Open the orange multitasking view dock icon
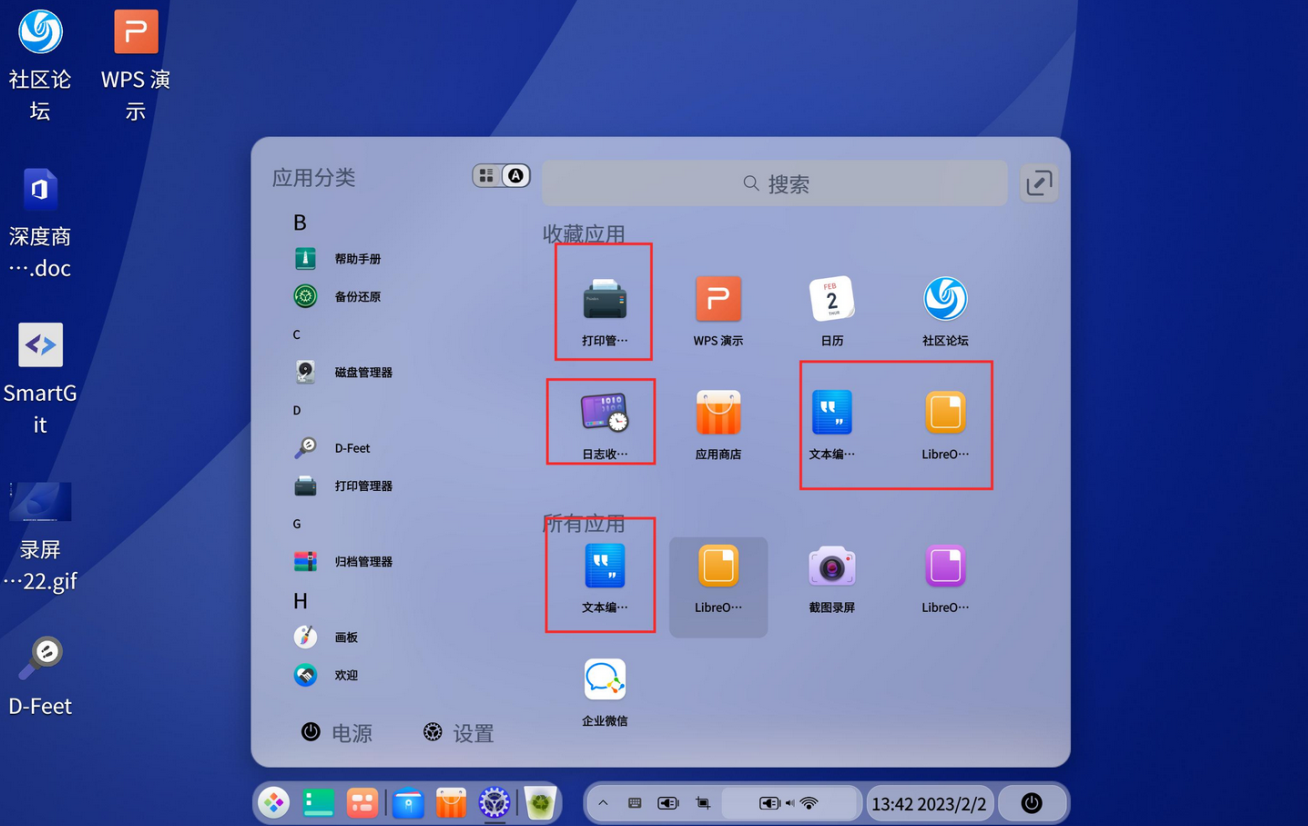Screen dimensions: 1308x826 pos(362,802)
